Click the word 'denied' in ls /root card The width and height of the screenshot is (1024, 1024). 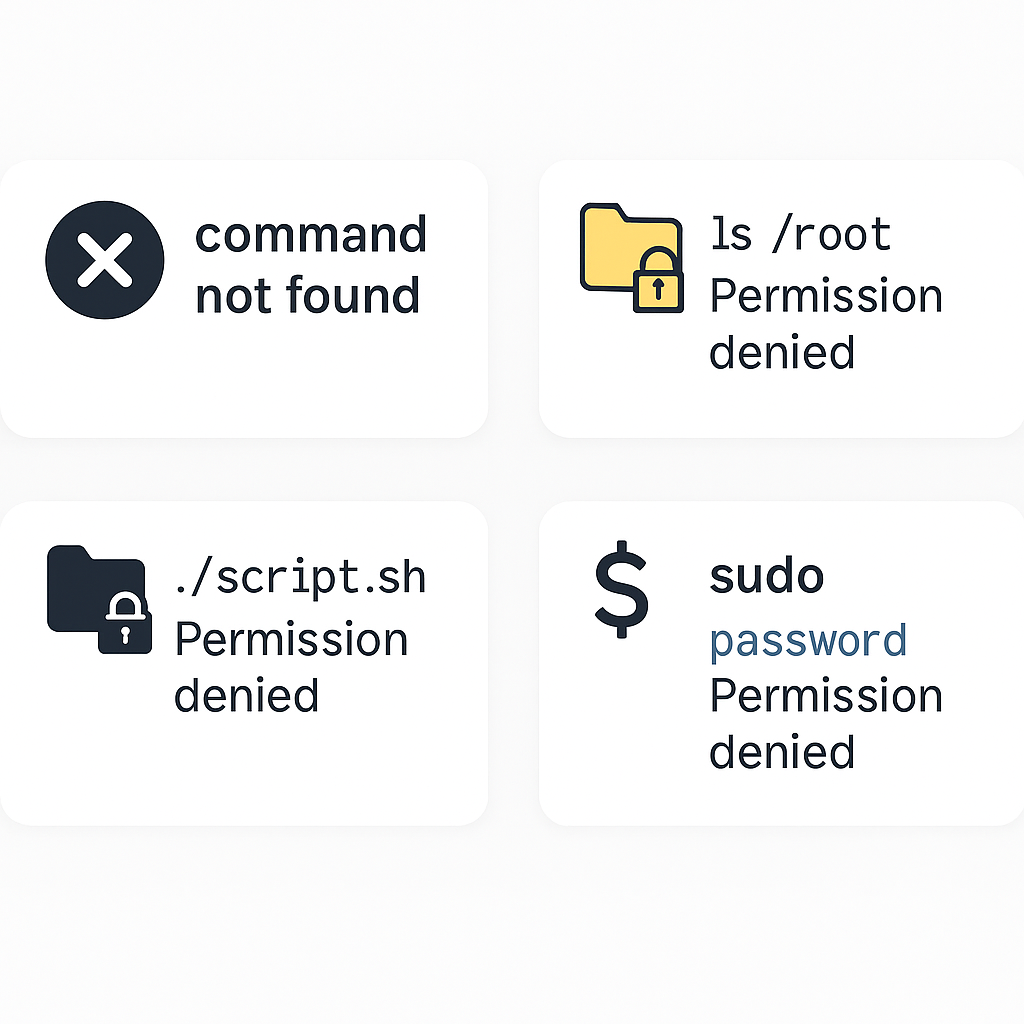click(x=782, y=351)
